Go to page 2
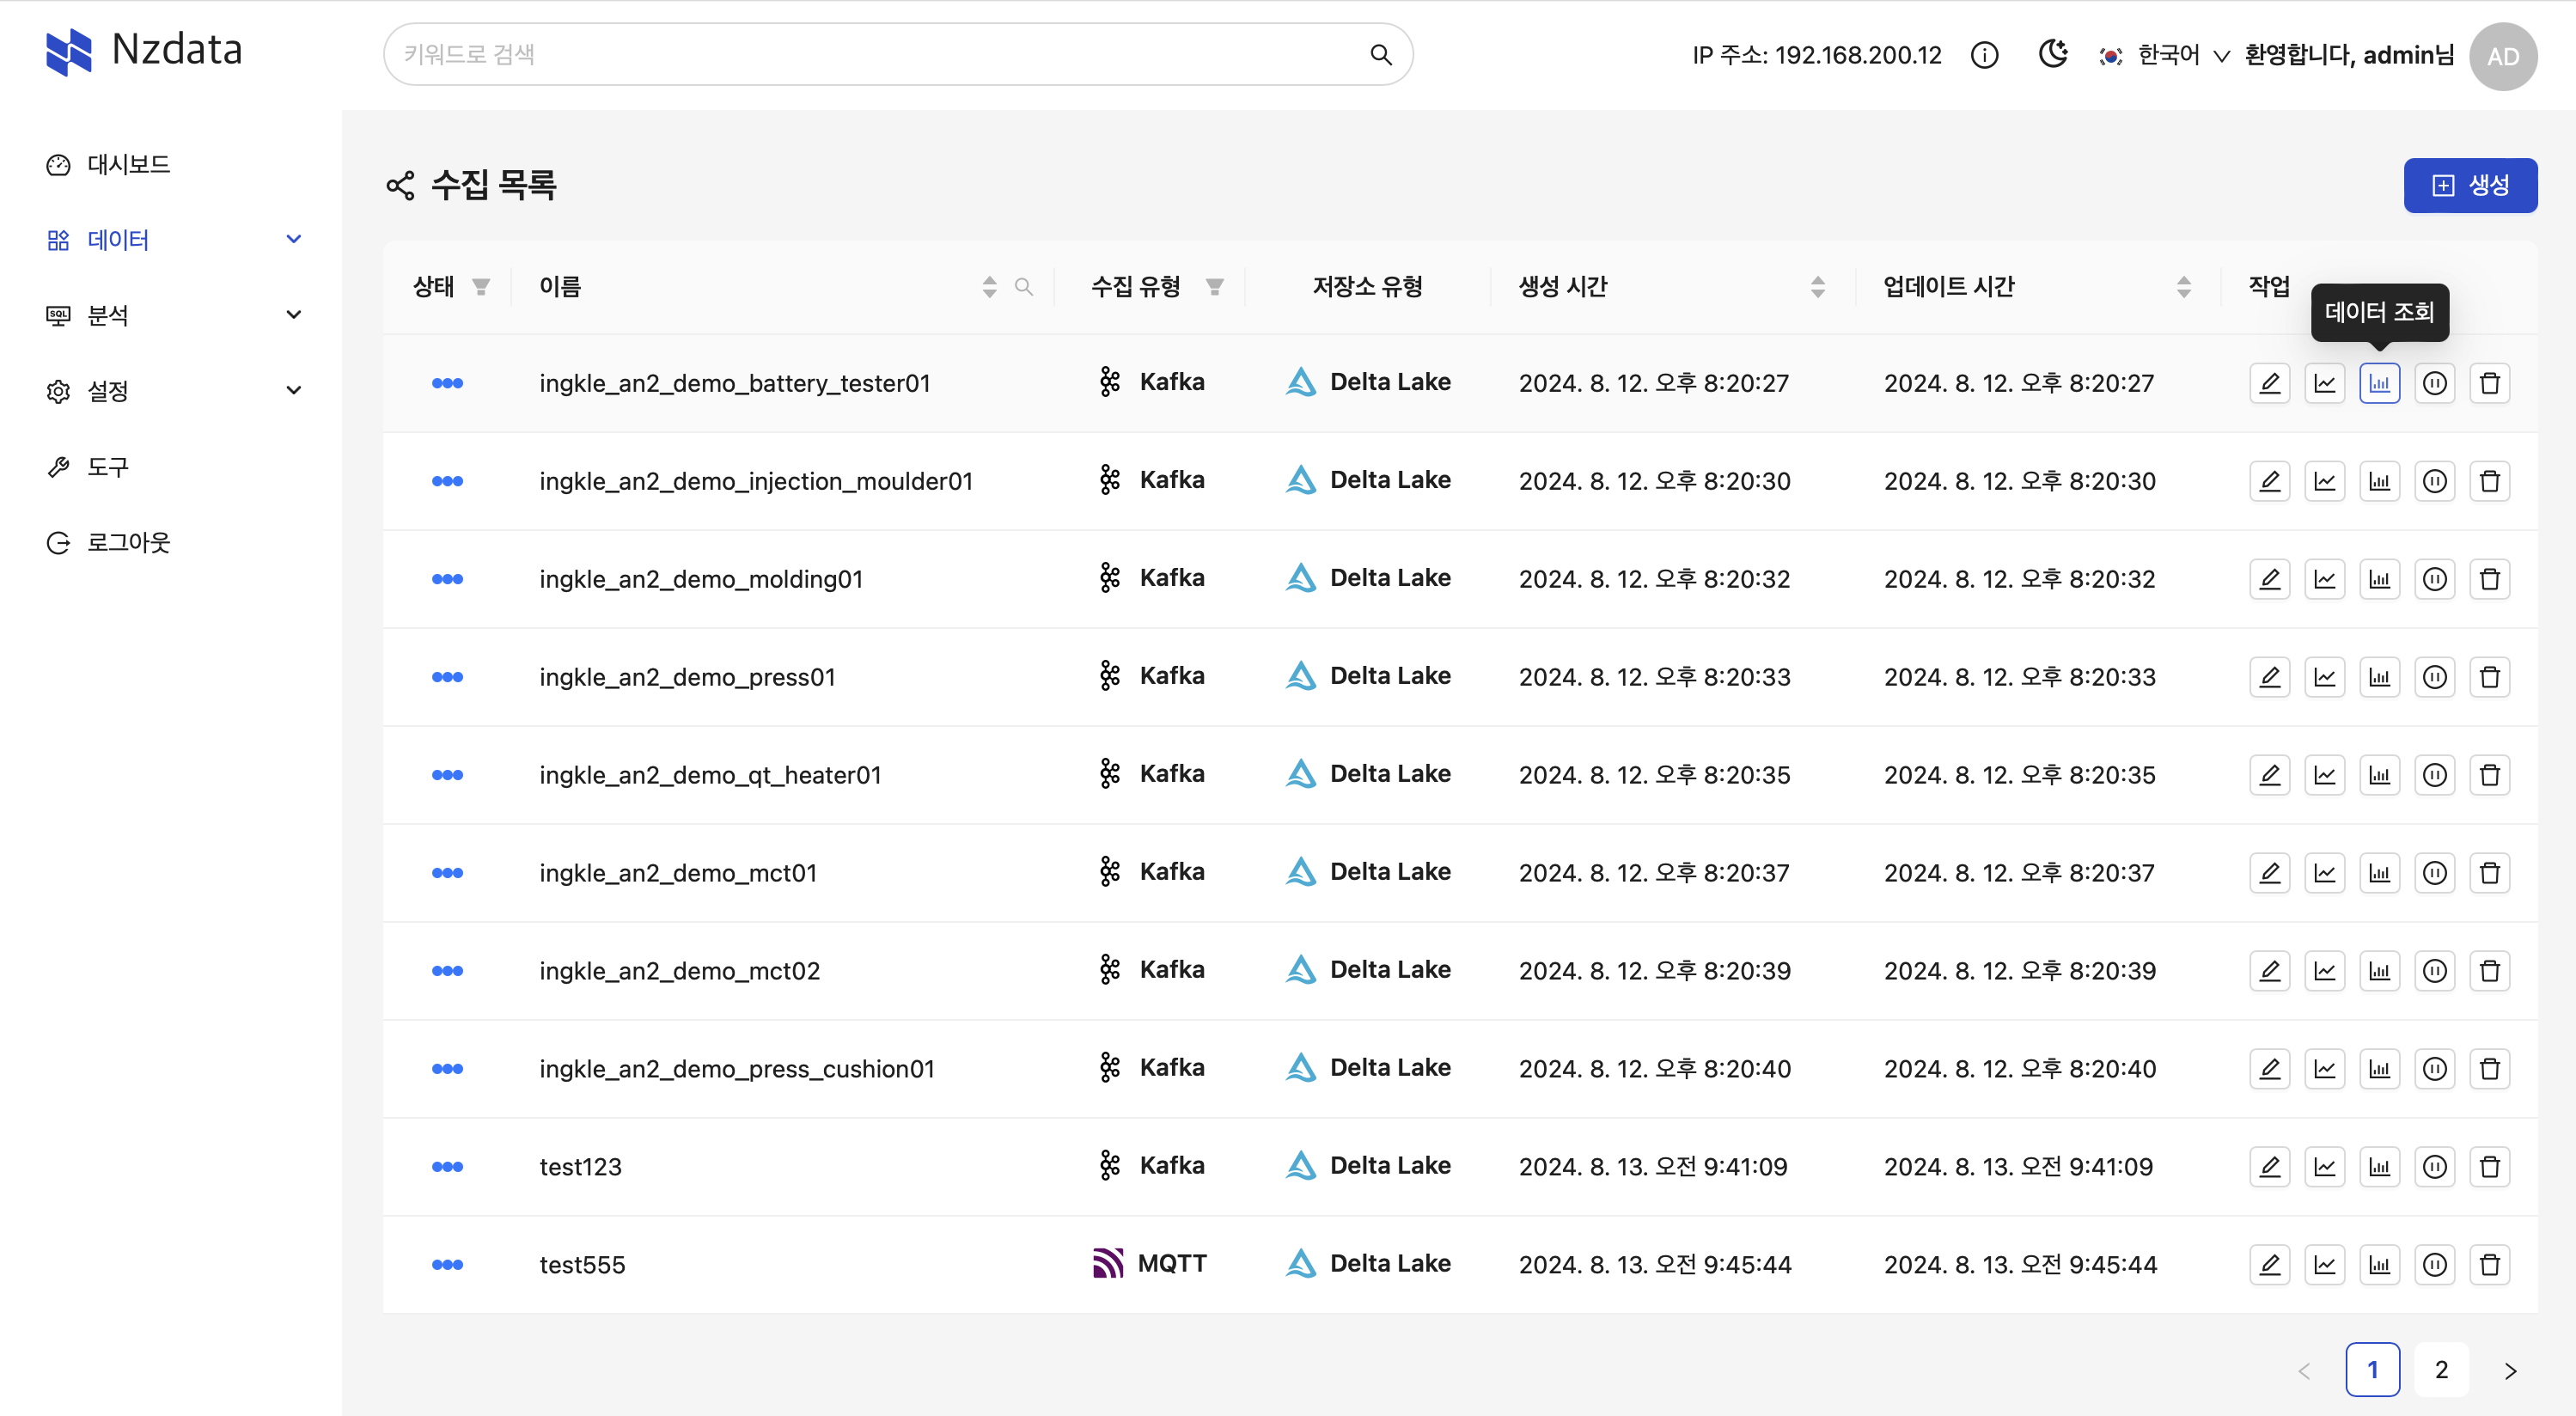The image size is (2576, 1416). coord(2441,1369)
